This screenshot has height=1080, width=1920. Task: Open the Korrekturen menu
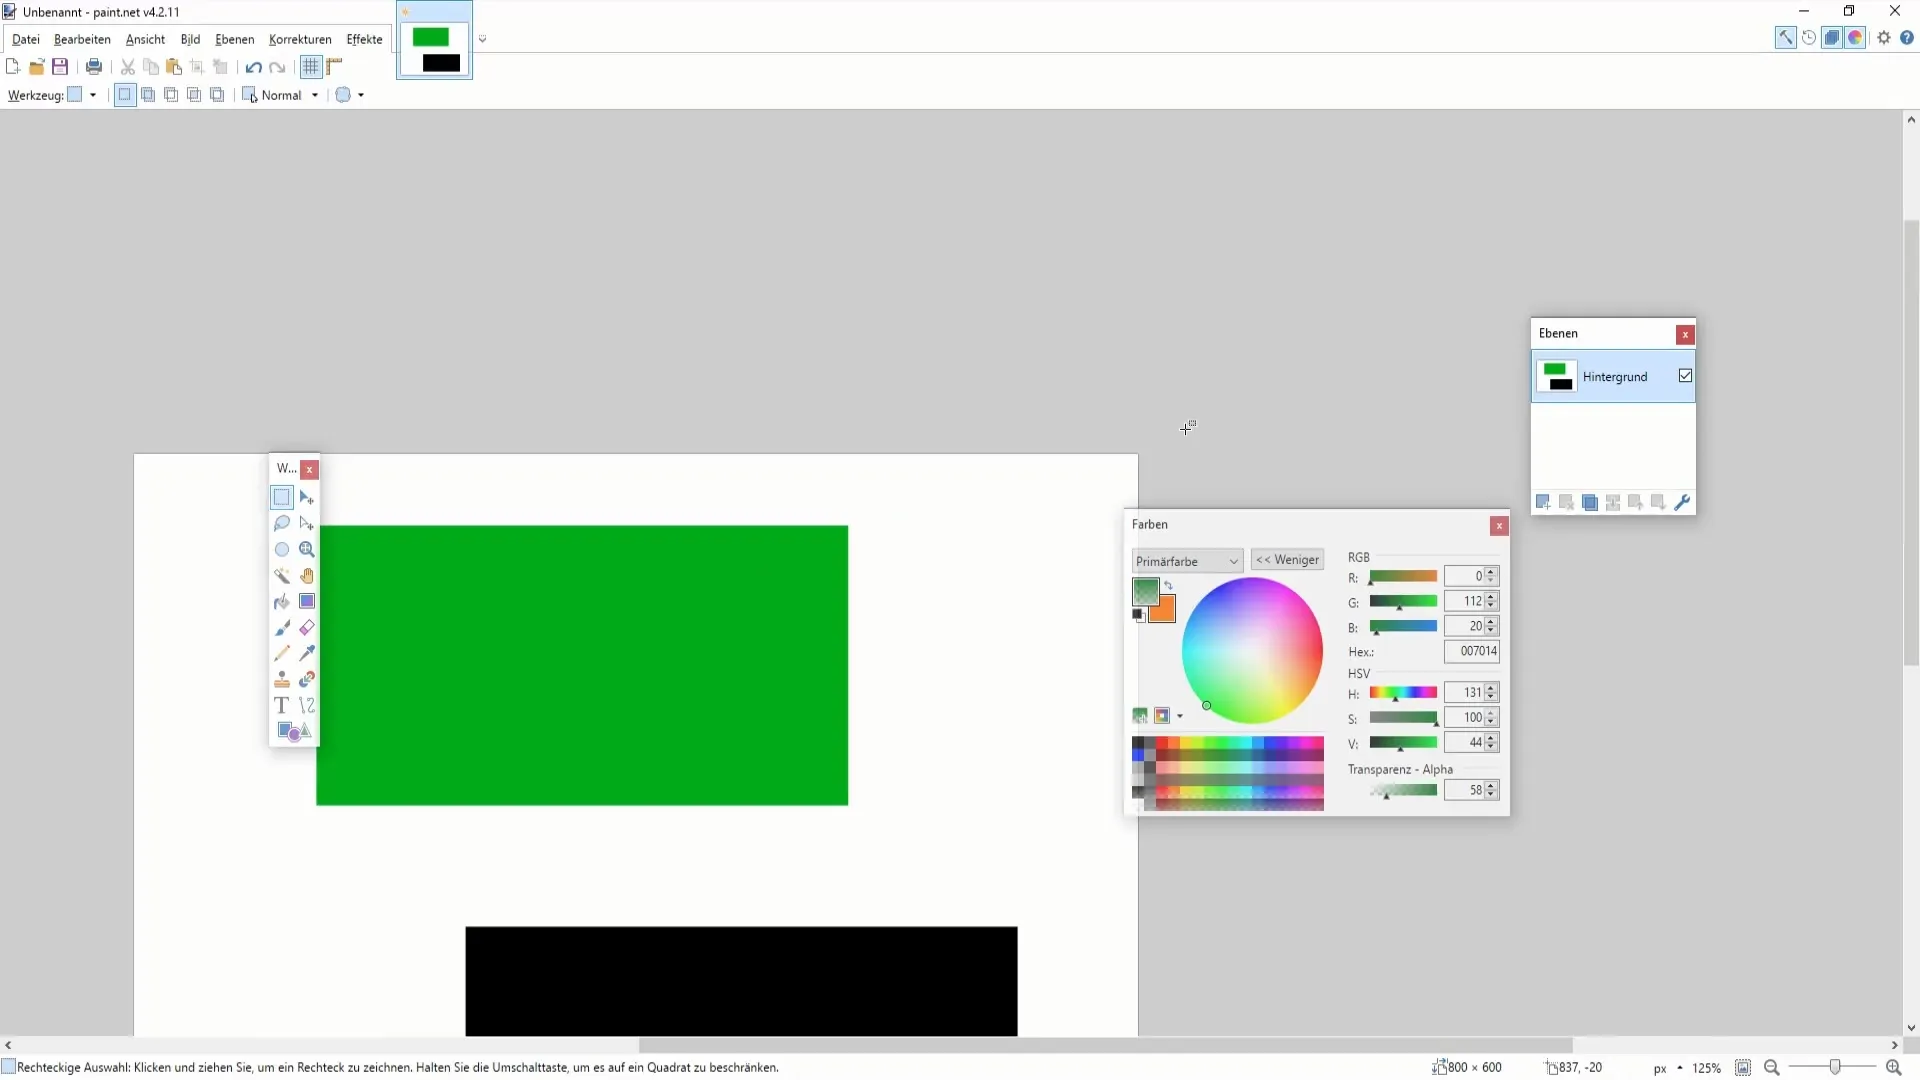(299, 38)
